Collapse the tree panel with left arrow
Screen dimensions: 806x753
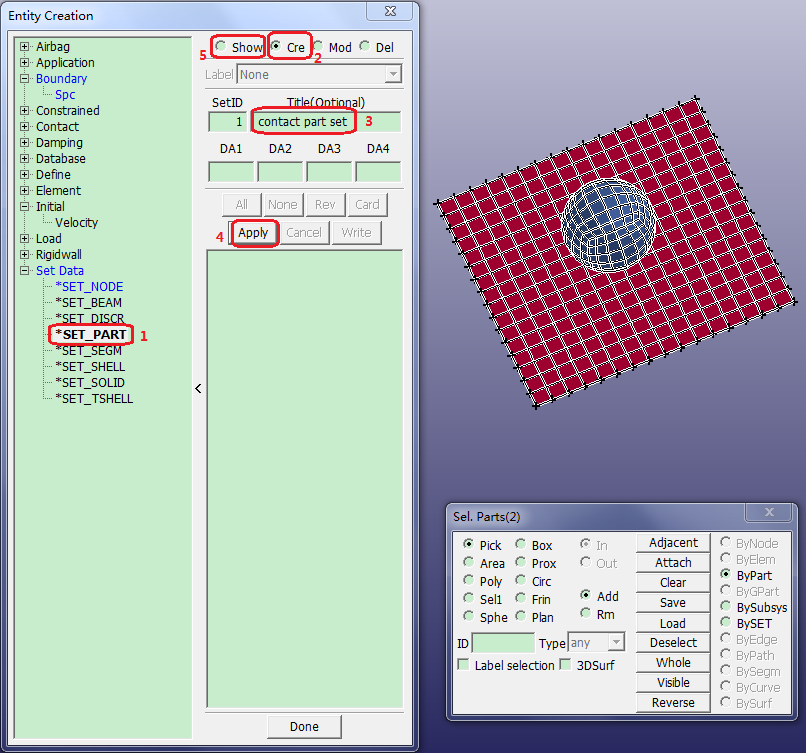tap(198, 388)
